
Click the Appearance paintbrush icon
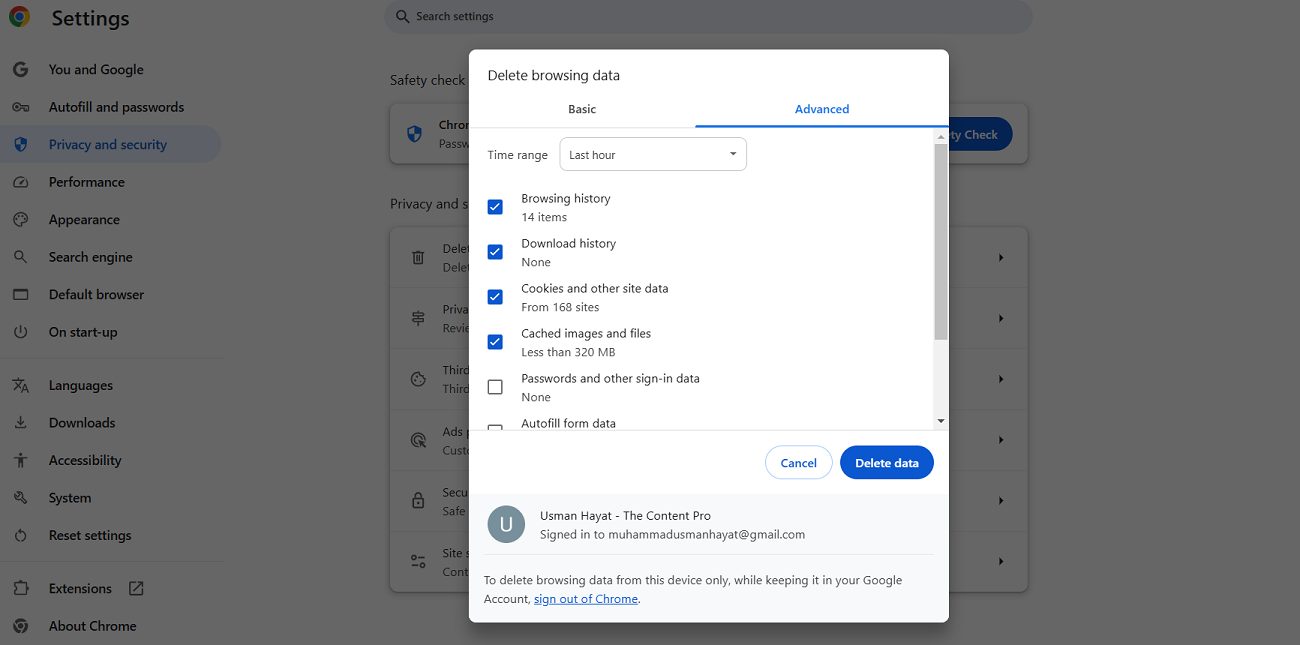point(20,219)
